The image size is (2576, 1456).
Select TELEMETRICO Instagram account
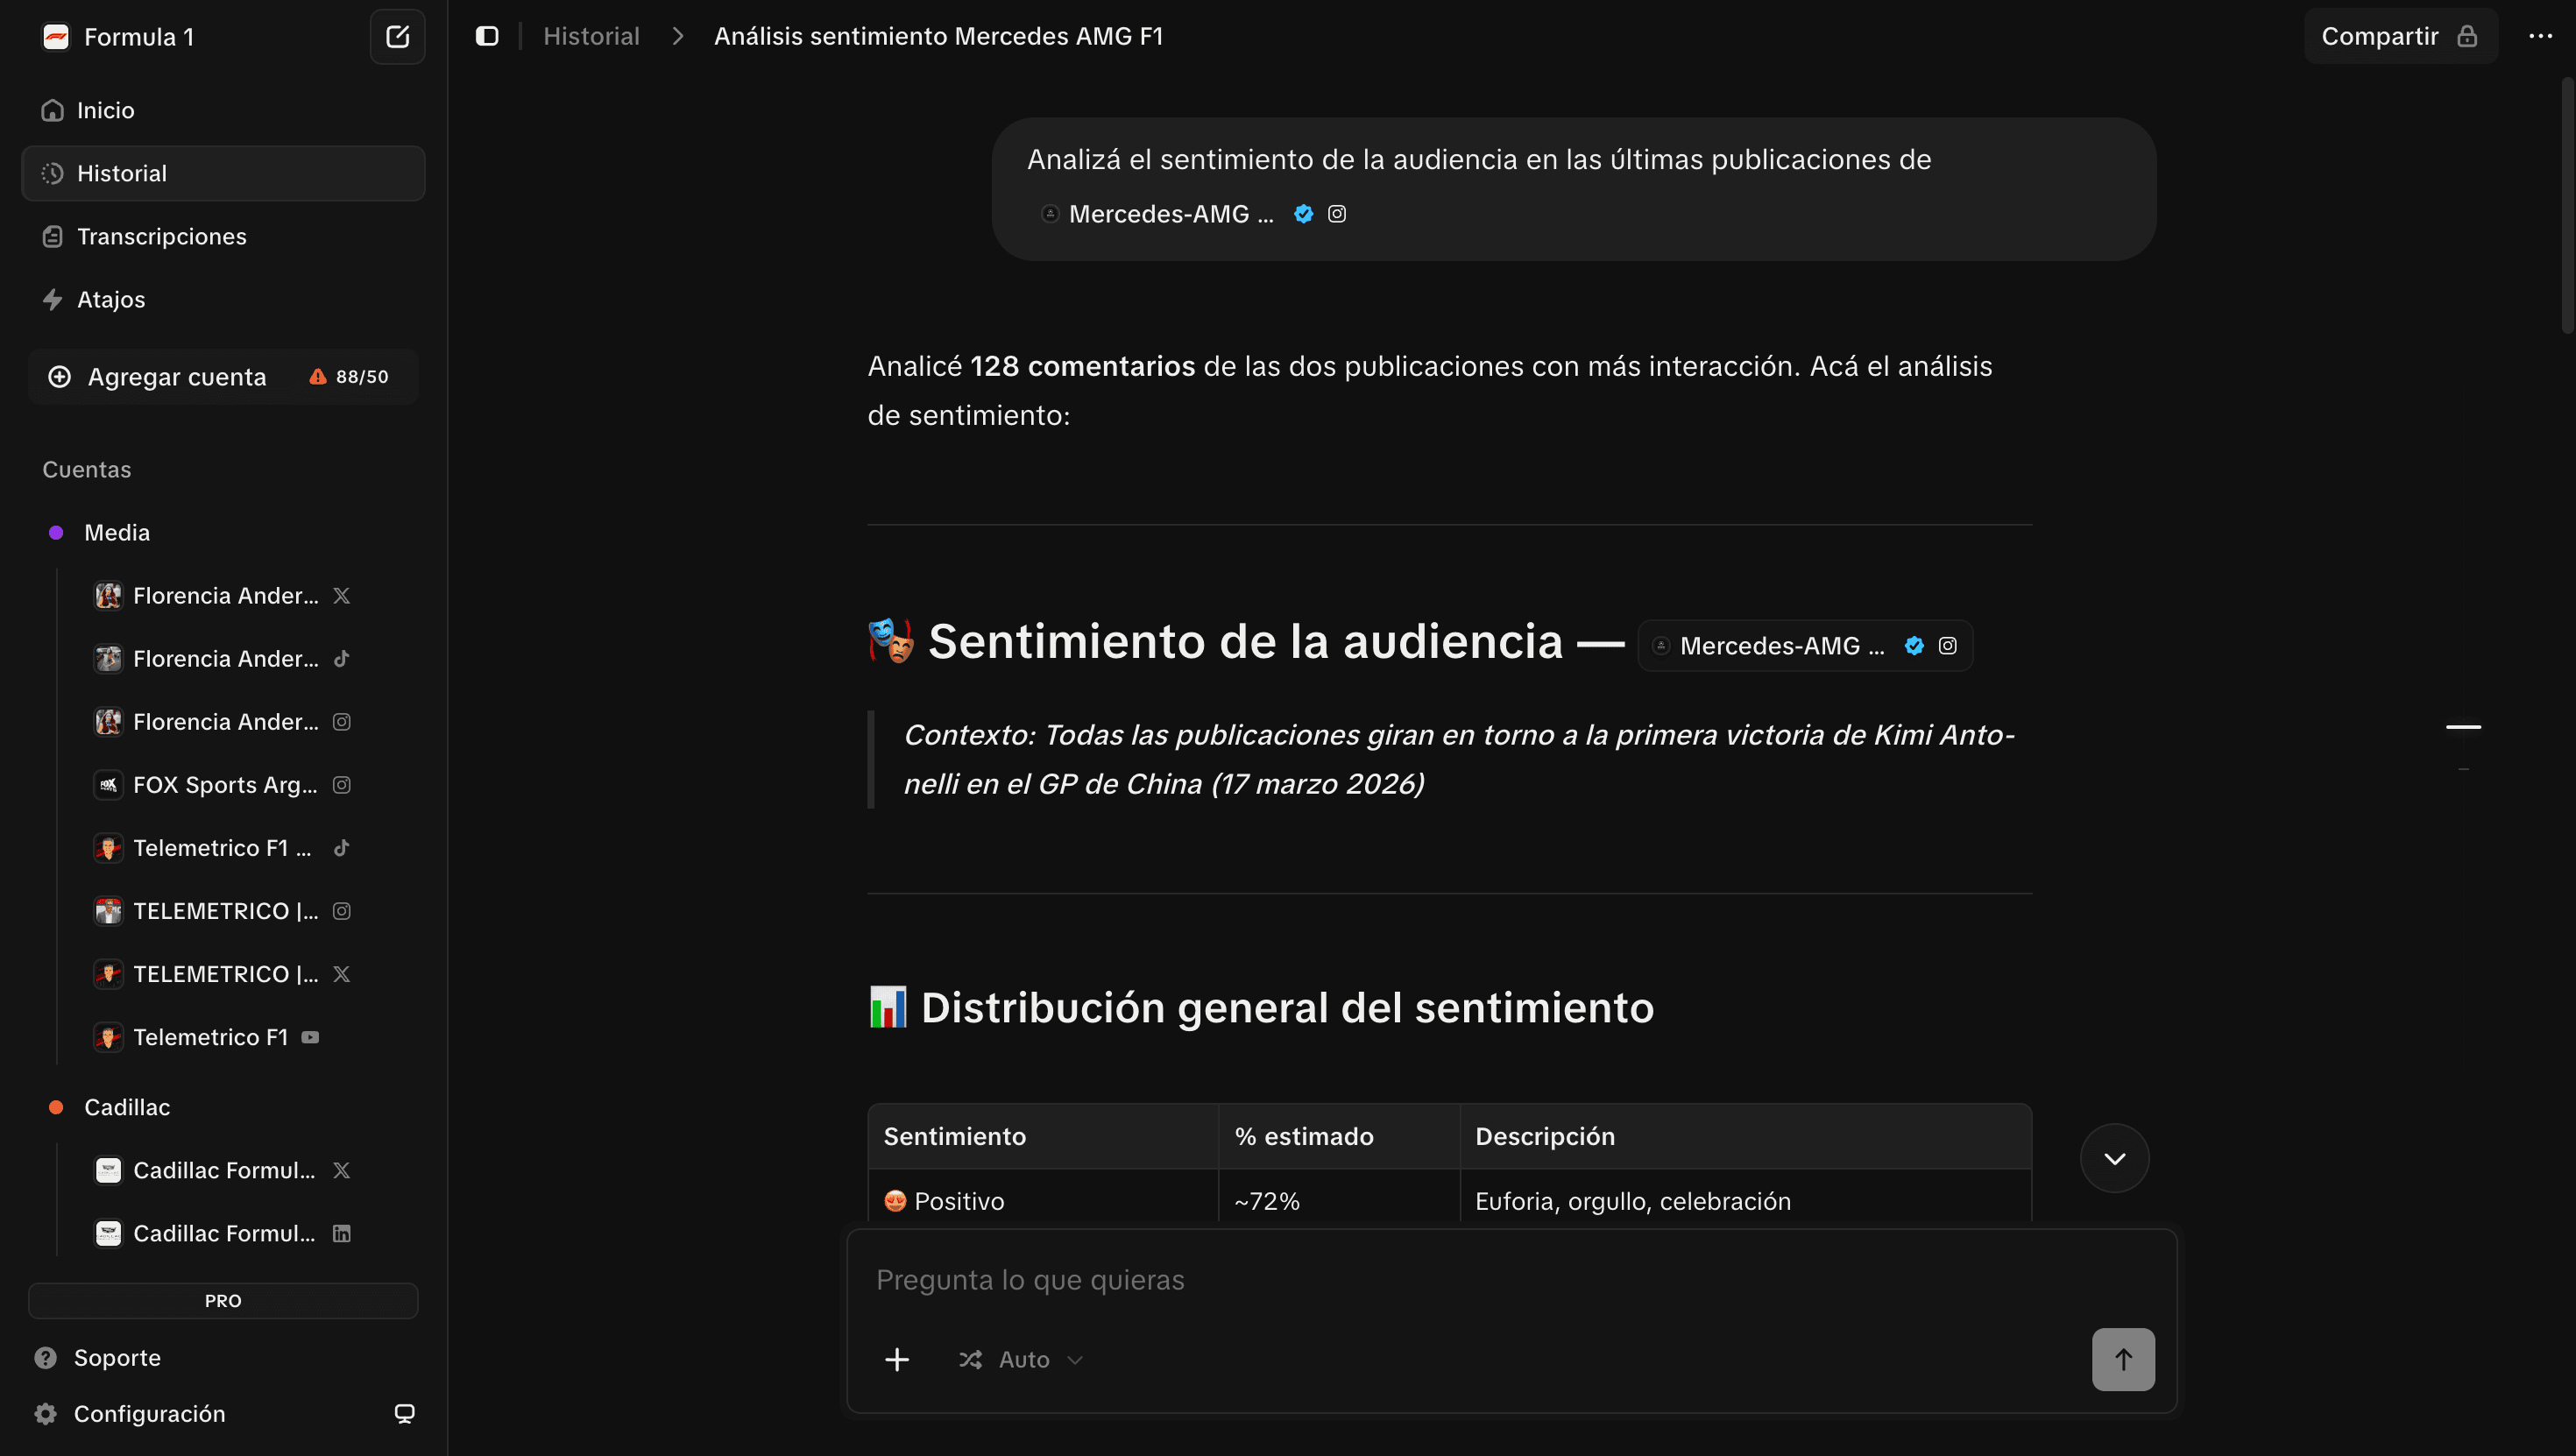222,910
